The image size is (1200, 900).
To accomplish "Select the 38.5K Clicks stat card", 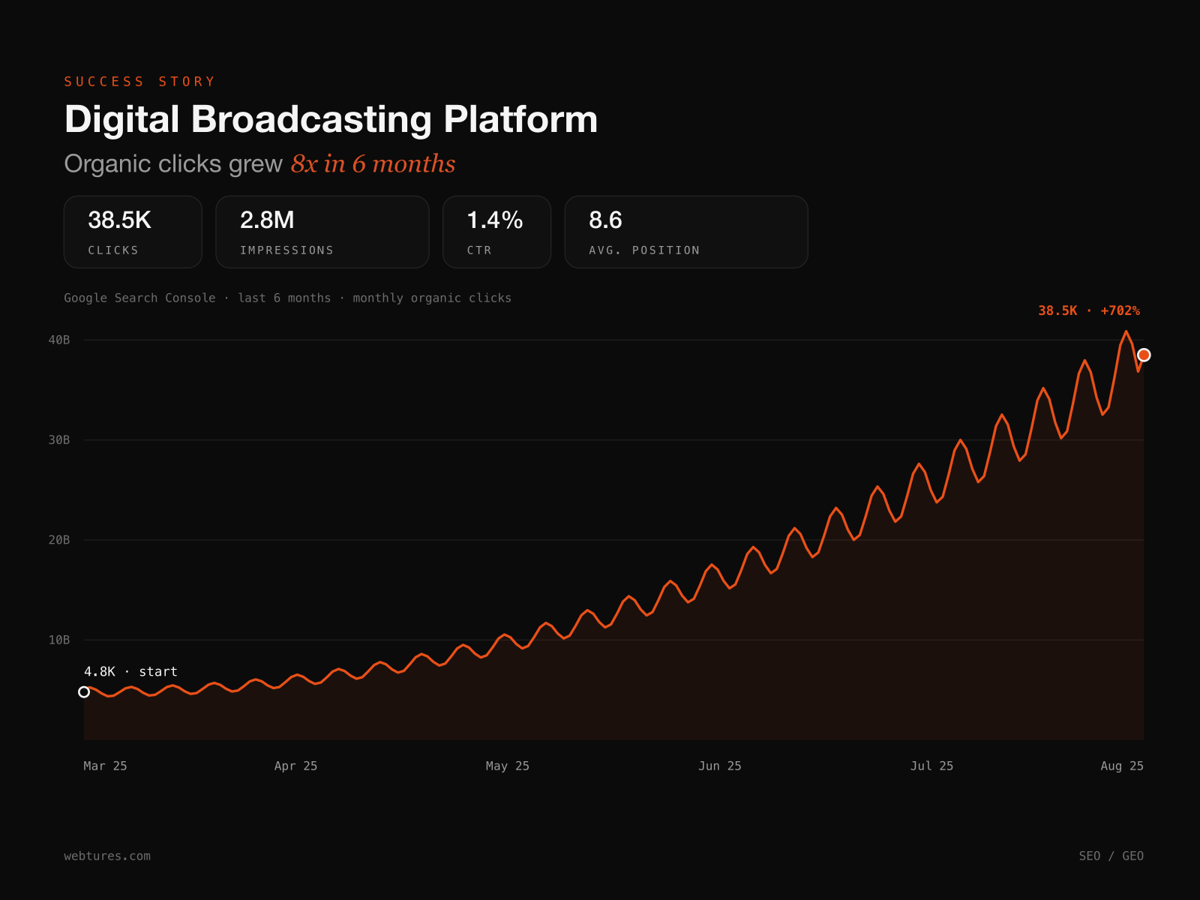I will click(x=133, y=232).
